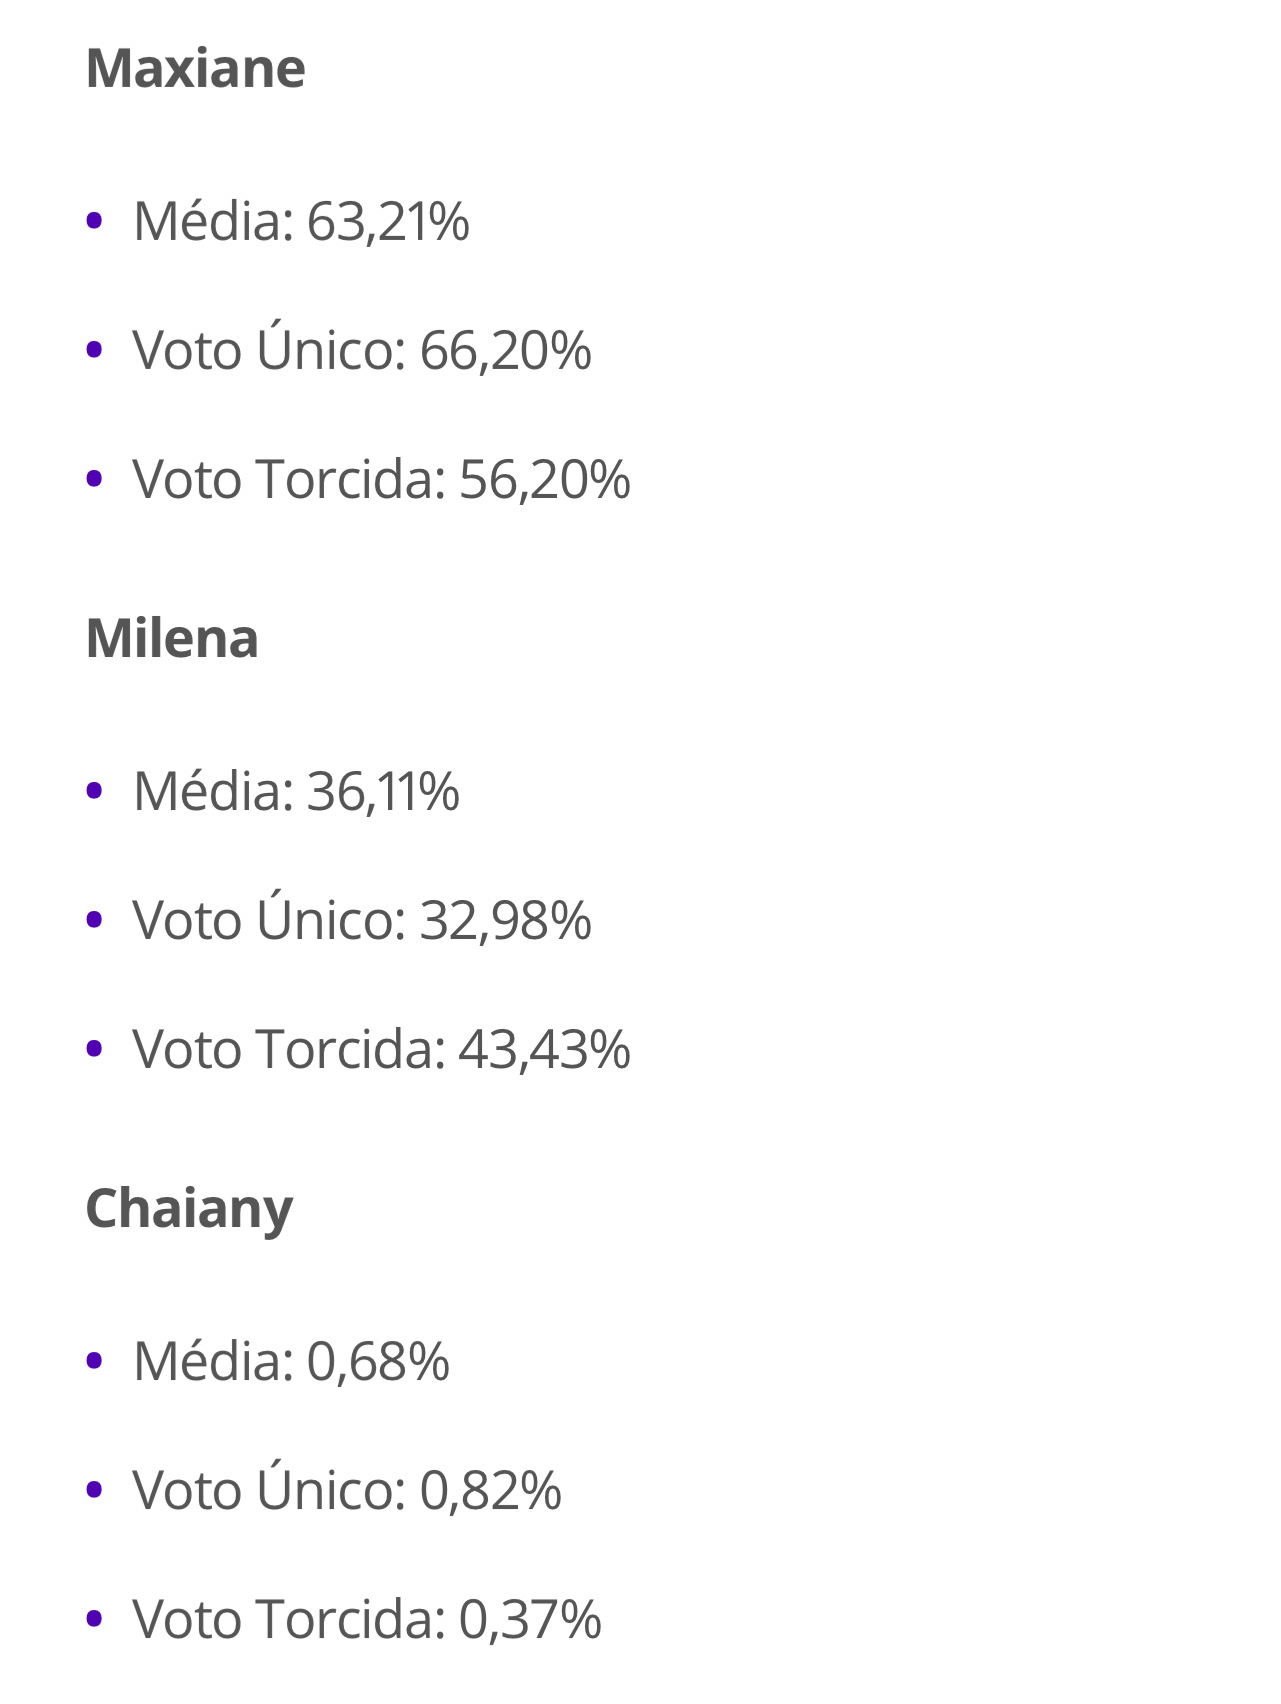Click the bullet beside Voto Torcida 56,20%
The image size is (1281, 1704).
[x=95, y=479]
